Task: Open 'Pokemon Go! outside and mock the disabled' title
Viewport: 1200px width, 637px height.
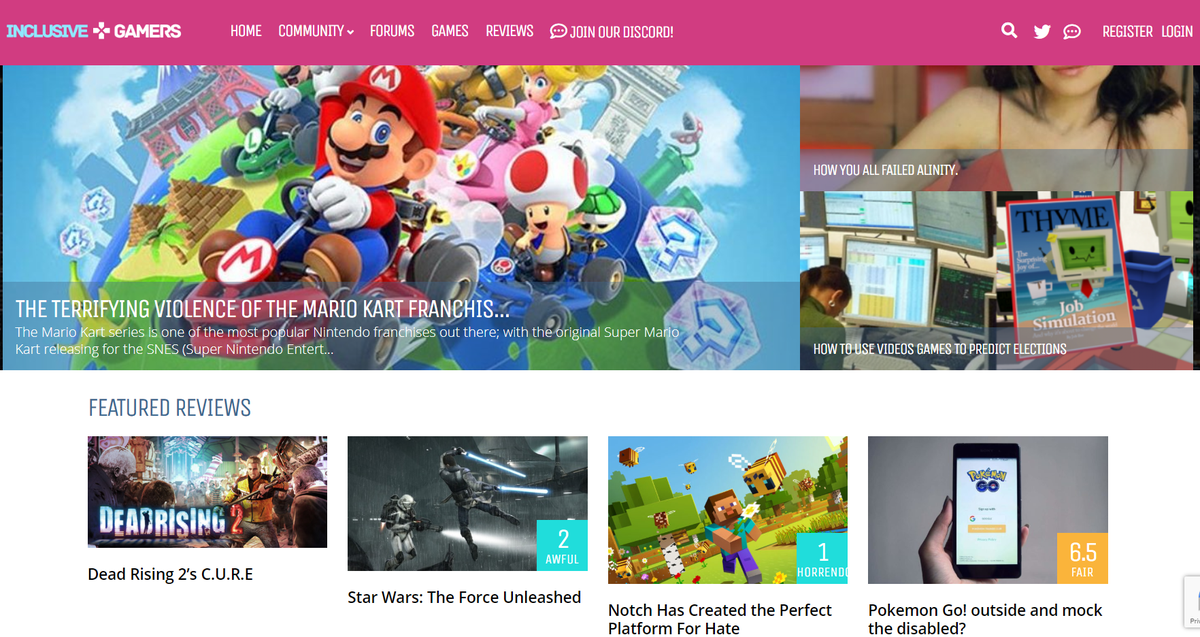Action: 985,619
